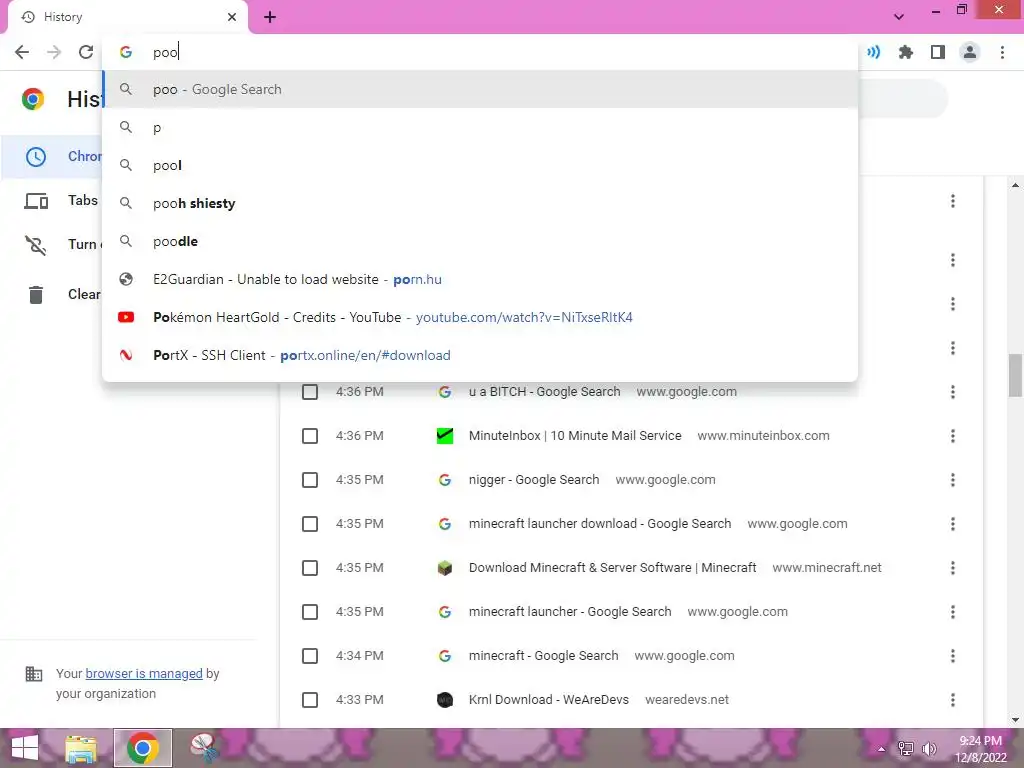1024x768 pixels.
Task: Select the 'pool' search suggestion
Action: coord(480,165)
